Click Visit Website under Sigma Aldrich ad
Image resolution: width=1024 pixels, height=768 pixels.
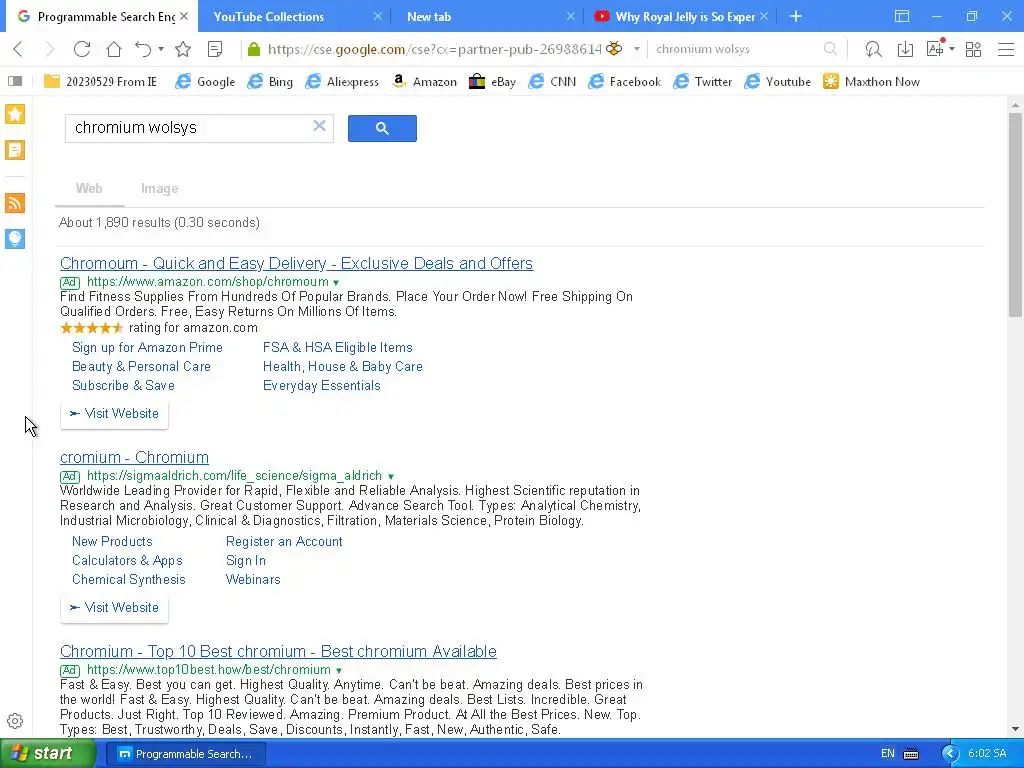114,608
